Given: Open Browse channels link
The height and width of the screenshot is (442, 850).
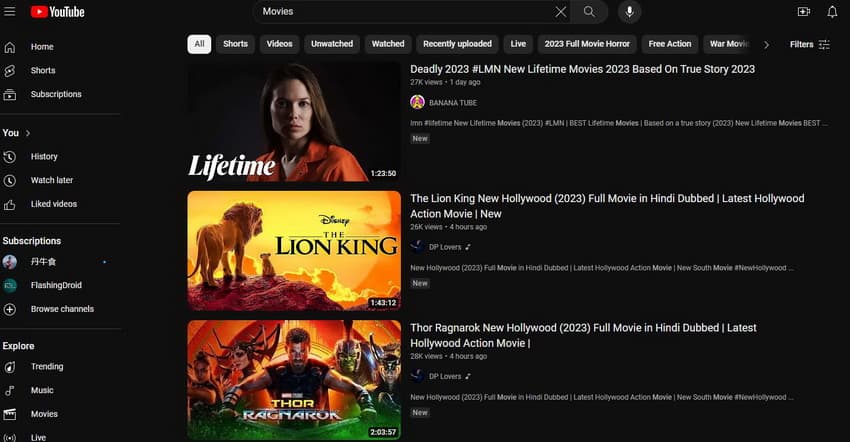Looking at the screenshot, I should tap(60, 309).
